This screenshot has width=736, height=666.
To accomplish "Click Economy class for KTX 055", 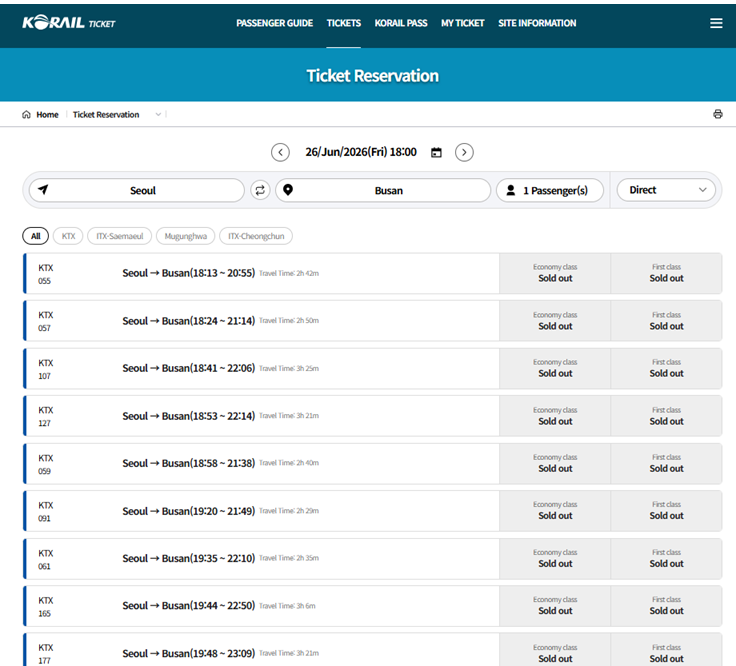I will pyautogui.click(x=555, y=273).
